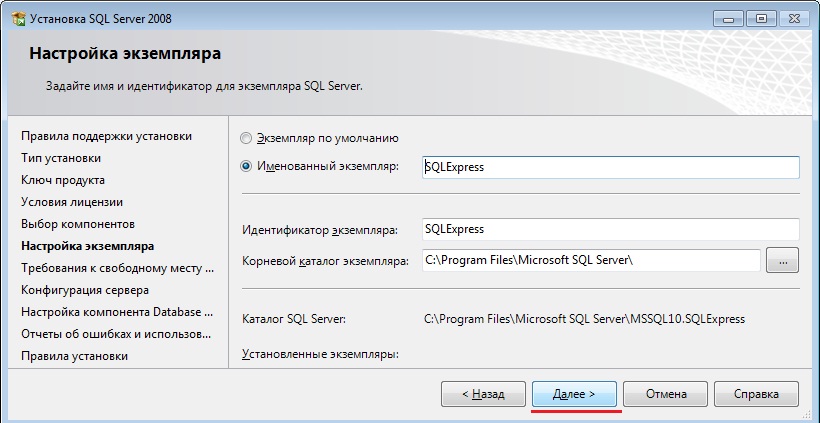Click the Далее next button

click(574, 394)
